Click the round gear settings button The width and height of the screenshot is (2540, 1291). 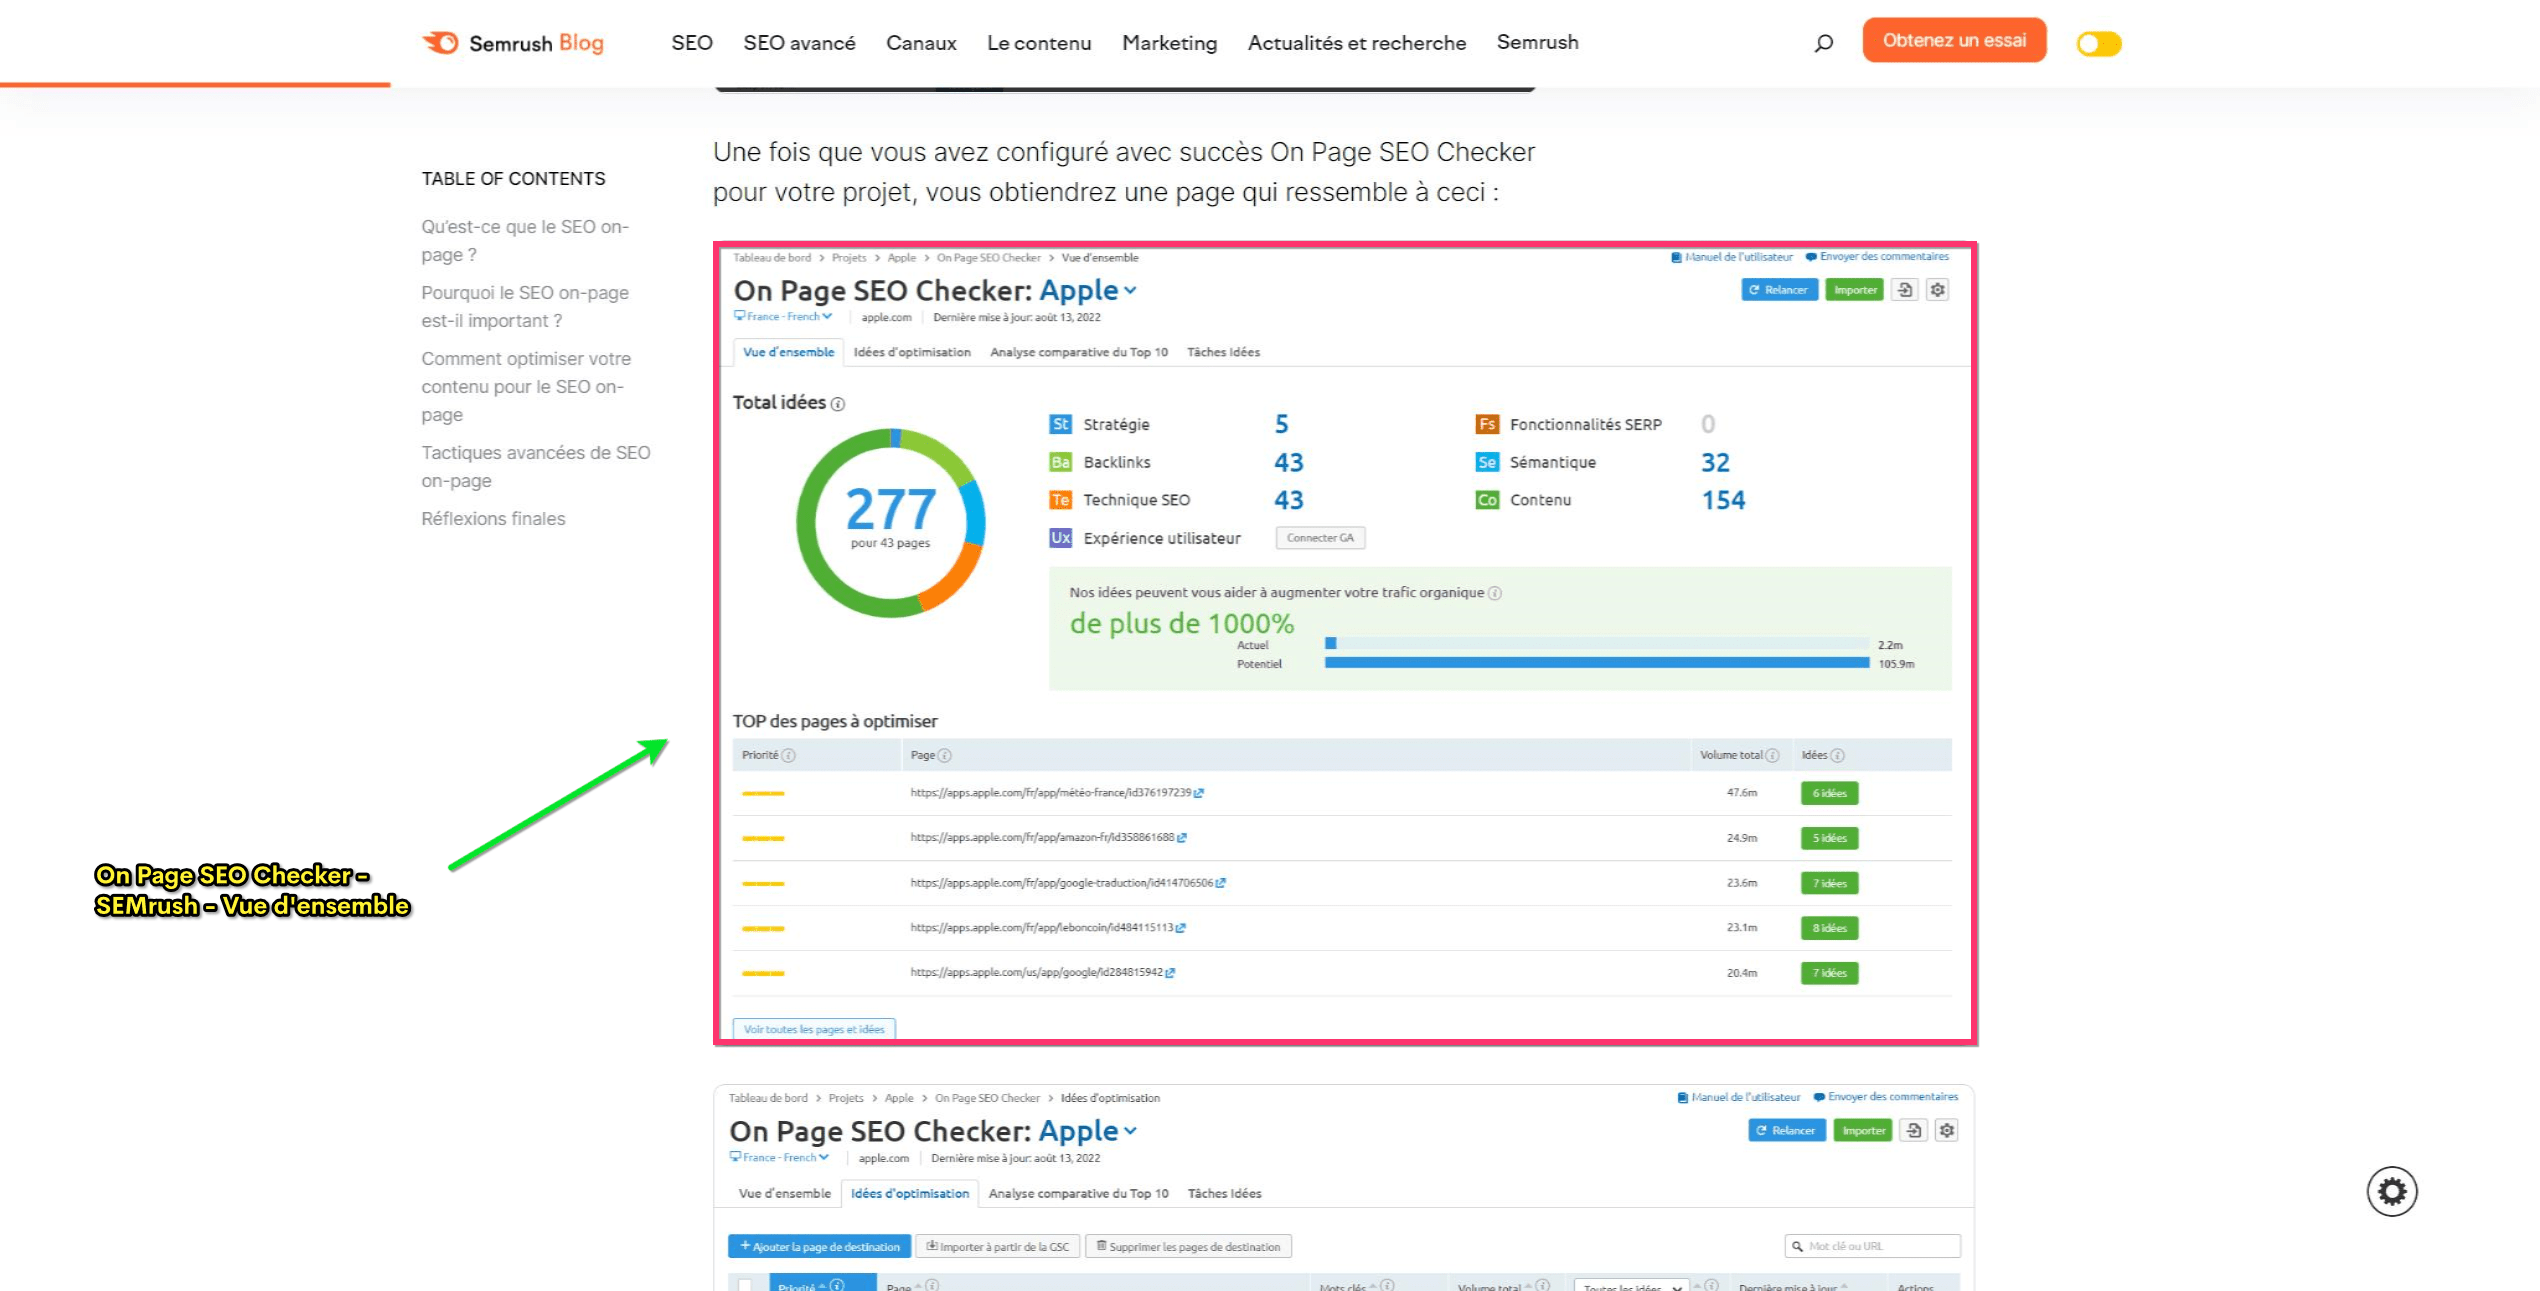point(2391,1191)
